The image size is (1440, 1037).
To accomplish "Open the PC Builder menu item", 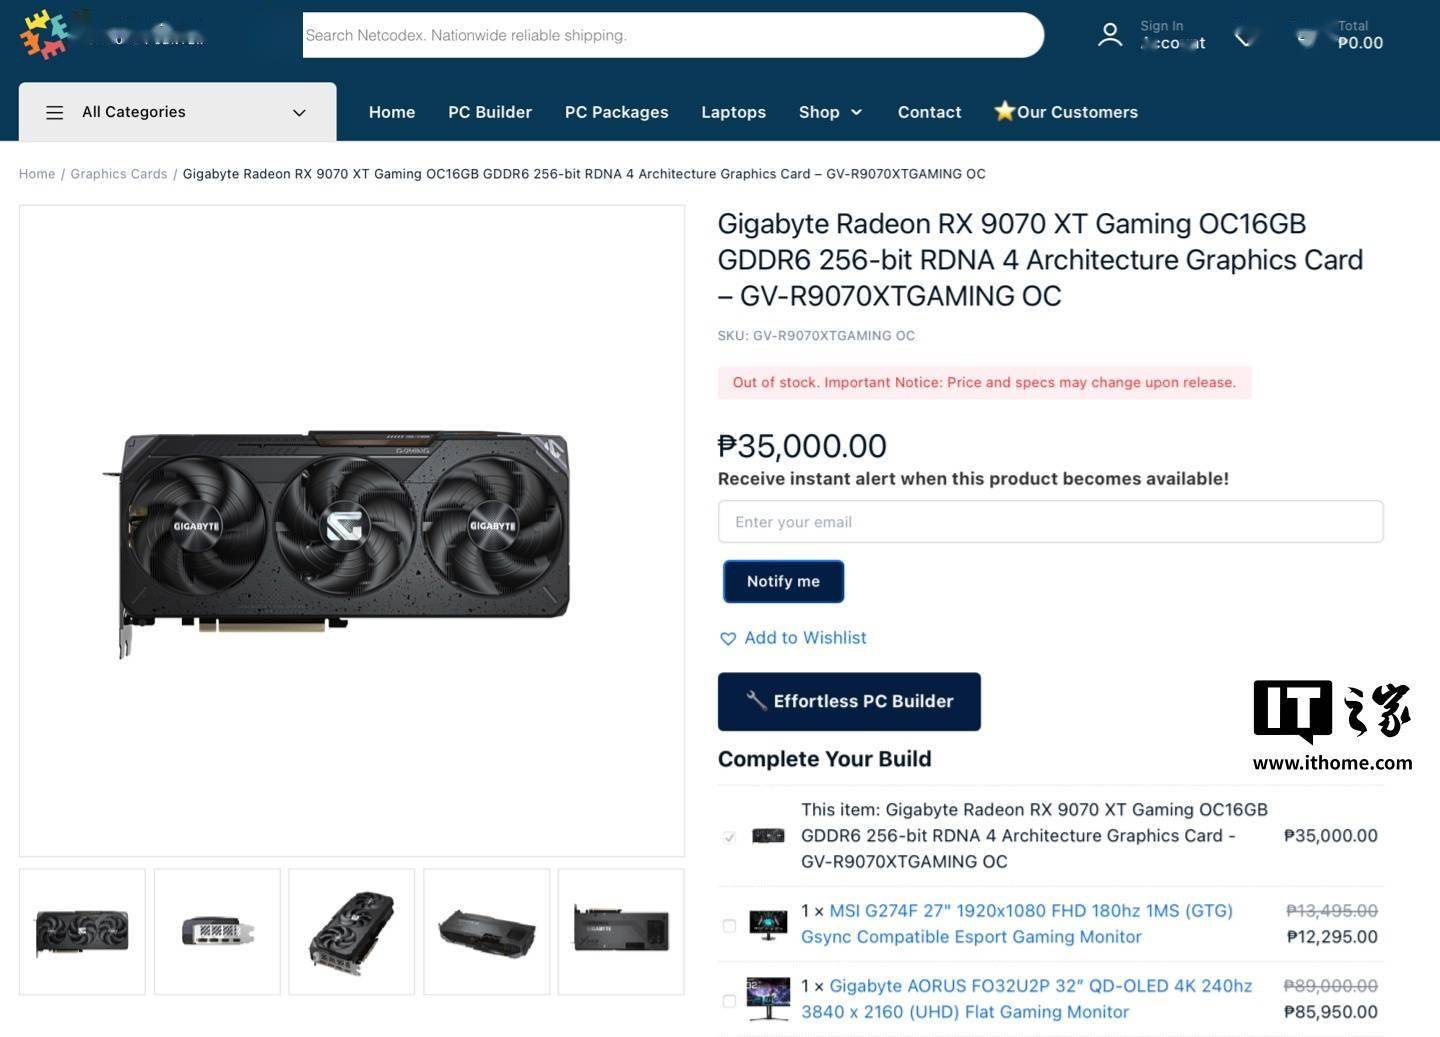I will [x=490, y=112].
